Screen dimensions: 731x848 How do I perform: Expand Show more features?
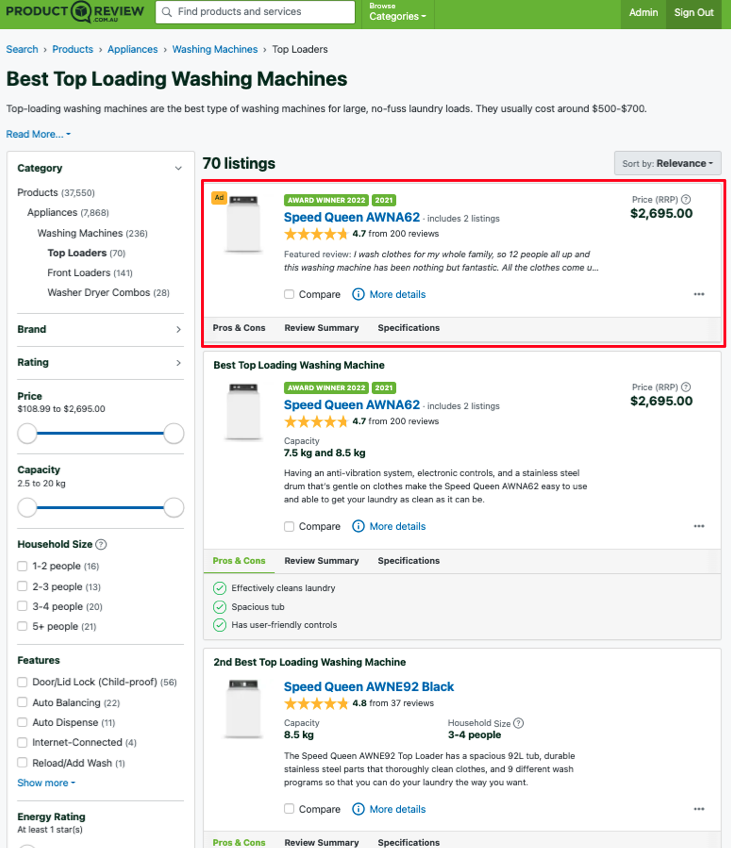coord(46,783)
